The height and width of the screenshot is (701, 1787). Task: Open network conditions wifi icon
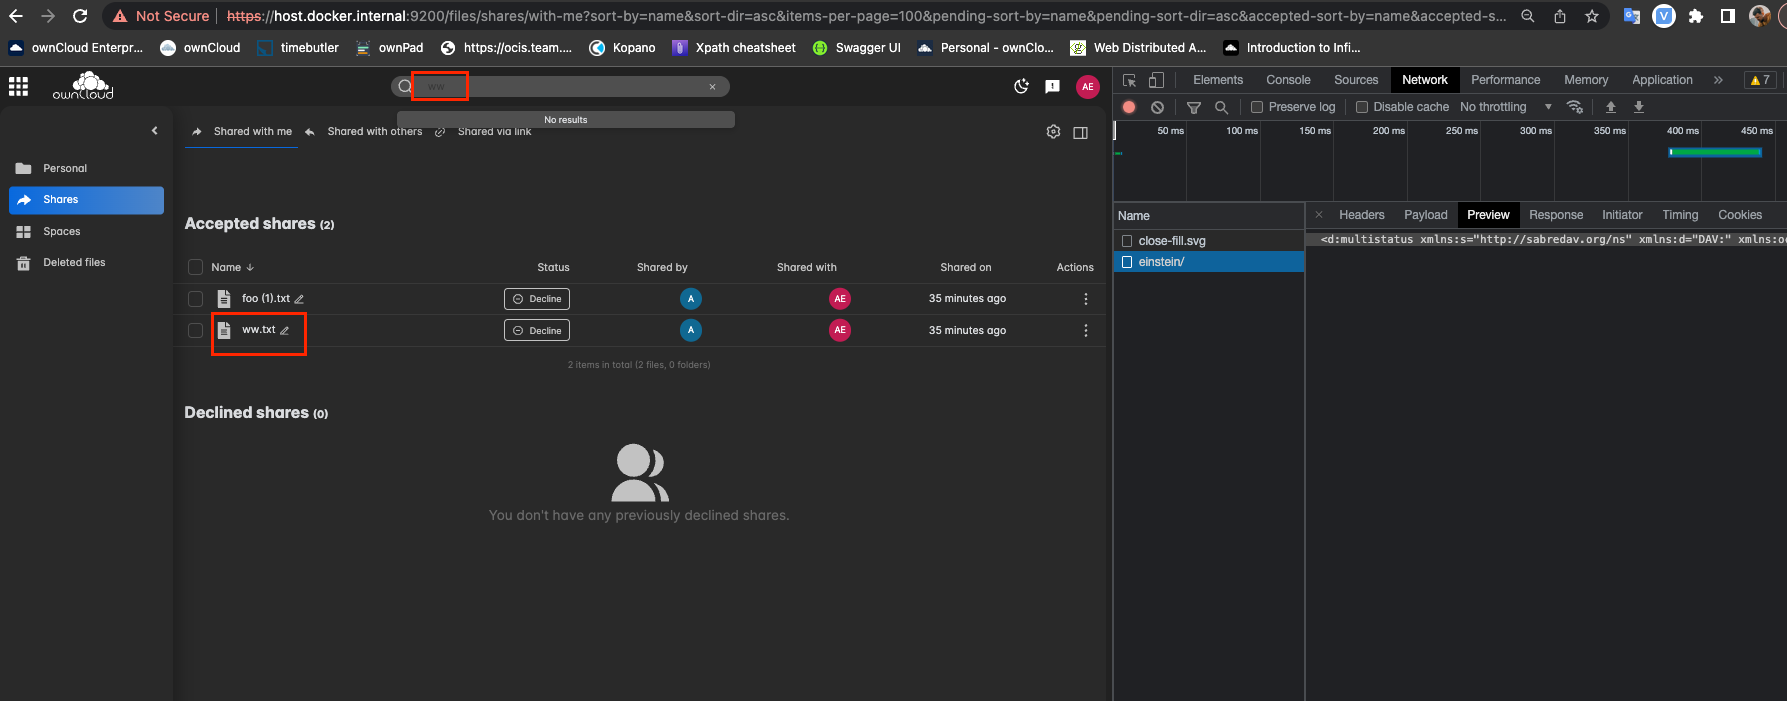coord(1575,107)
